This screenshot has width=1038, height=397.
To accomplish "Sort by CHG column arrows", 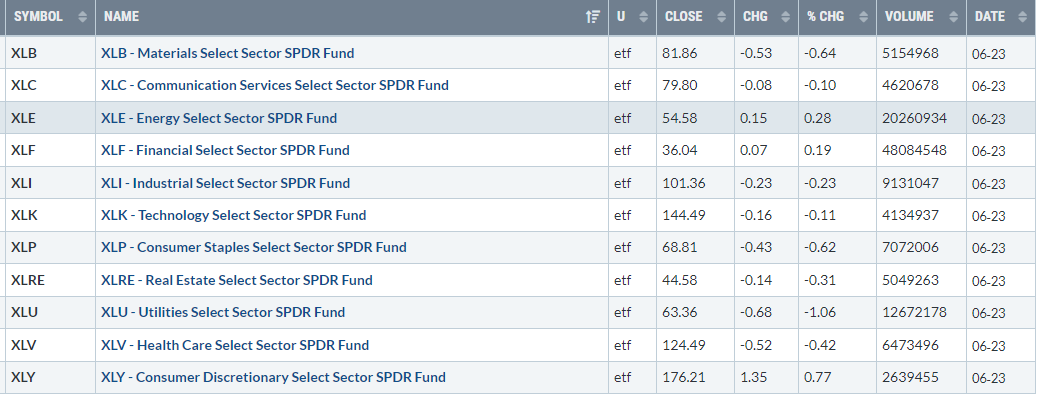I will pyautogui.click(x=786, y=17).
